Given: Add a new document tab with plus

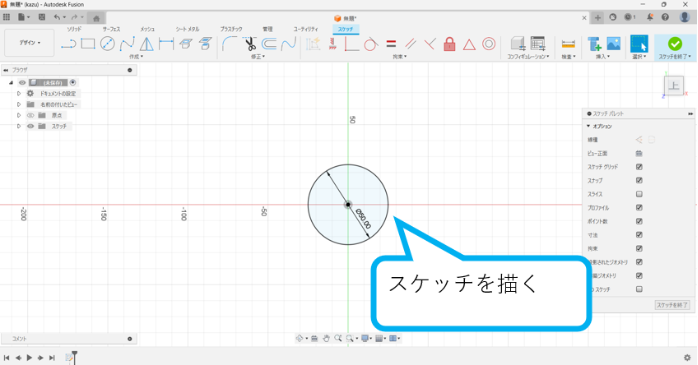Looking at the screenshot, I should pyautogui.click(x=598, y=18).
